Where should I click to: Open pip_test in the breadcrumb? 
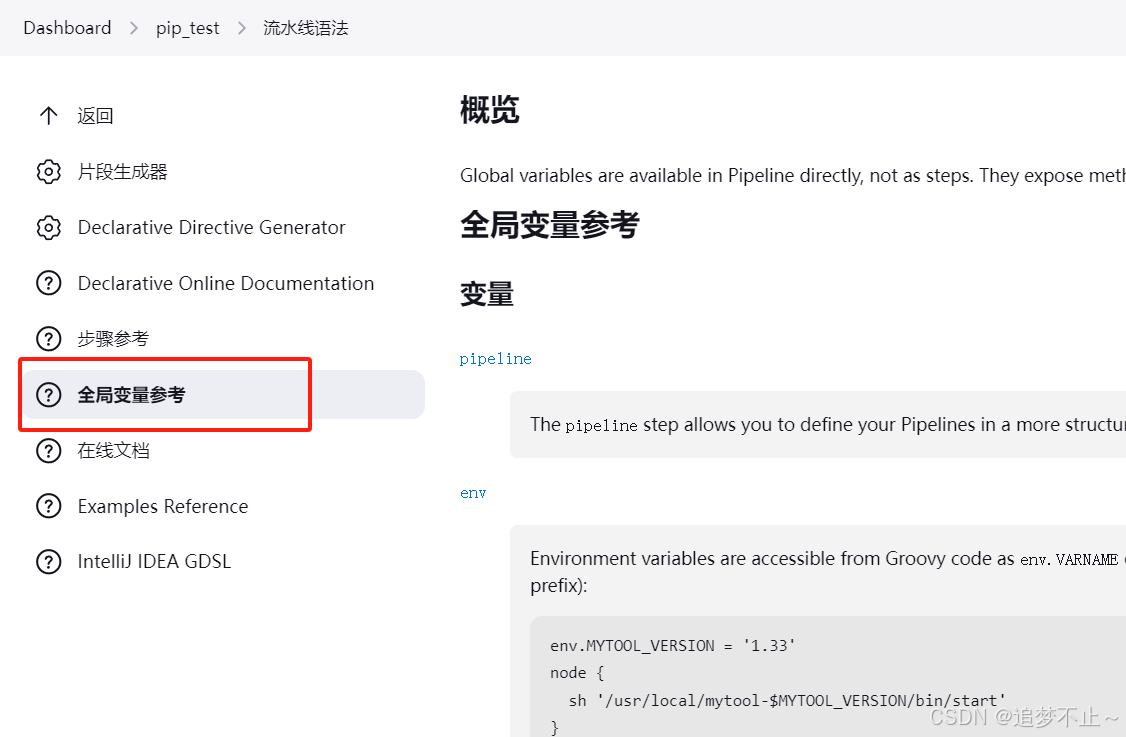click(187, 28)
